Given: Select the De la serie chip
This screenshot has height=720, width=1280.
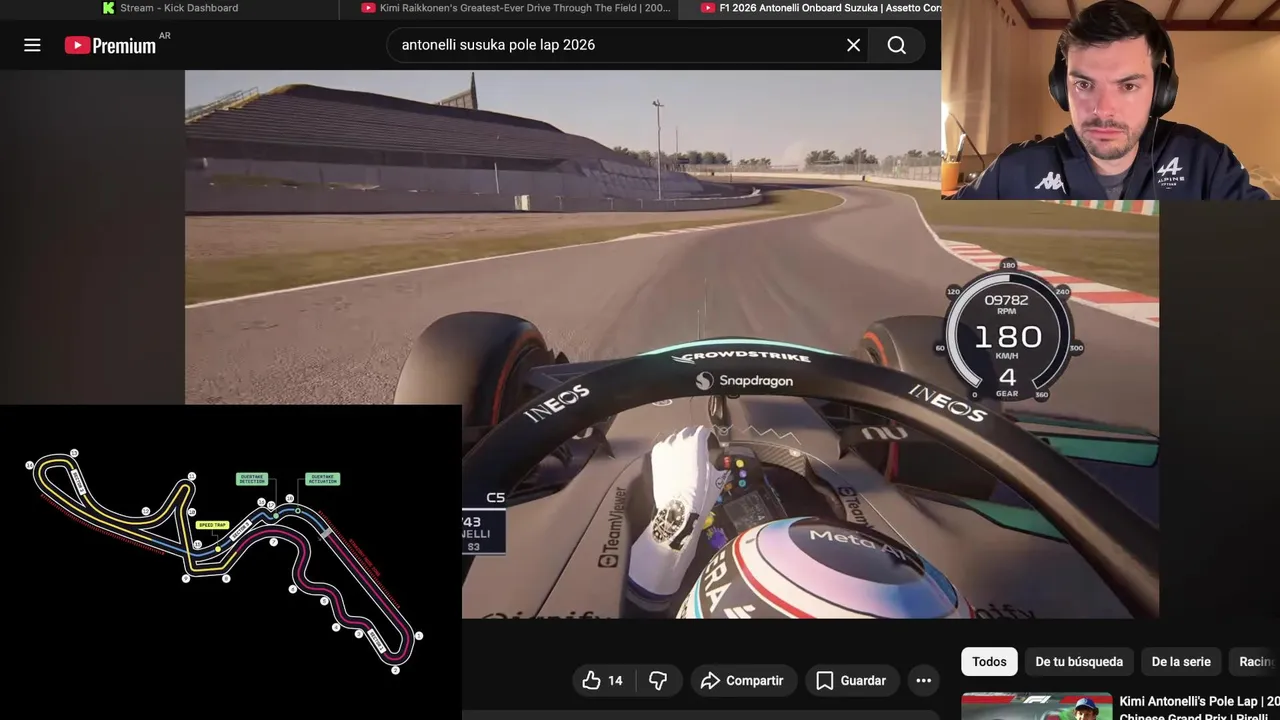Looking at the screenshot, I should (1181, 661).
